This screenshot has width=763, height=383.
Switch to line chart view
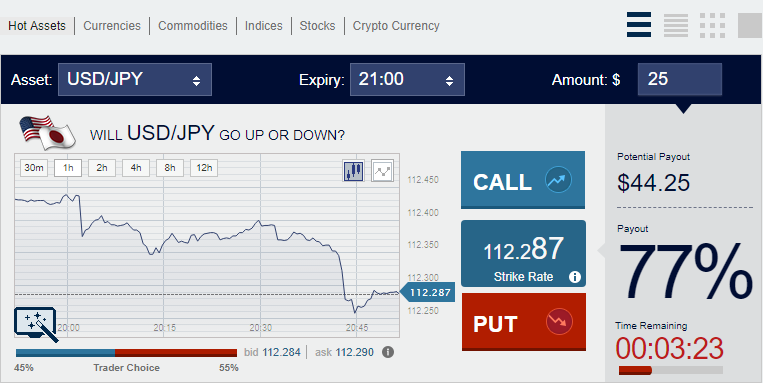(382, 171)
